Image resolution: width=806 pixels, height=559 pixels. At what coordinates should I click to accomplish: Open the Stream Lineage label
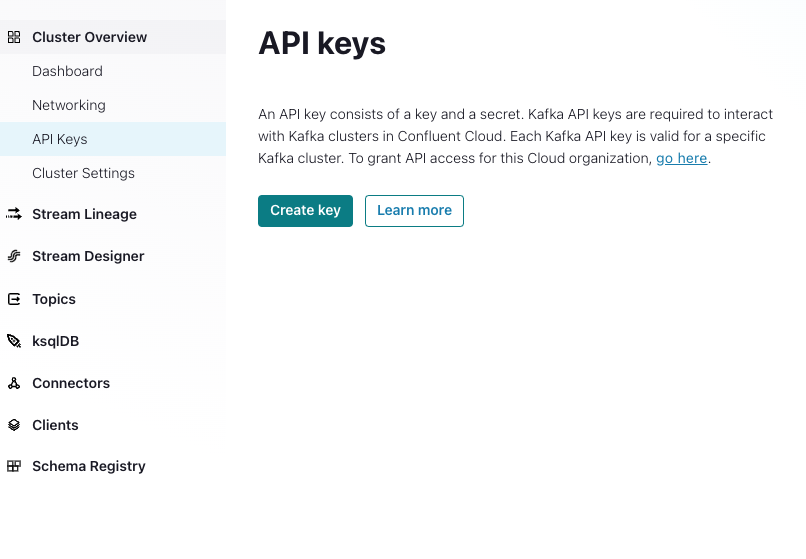click(x=84, y=214)
